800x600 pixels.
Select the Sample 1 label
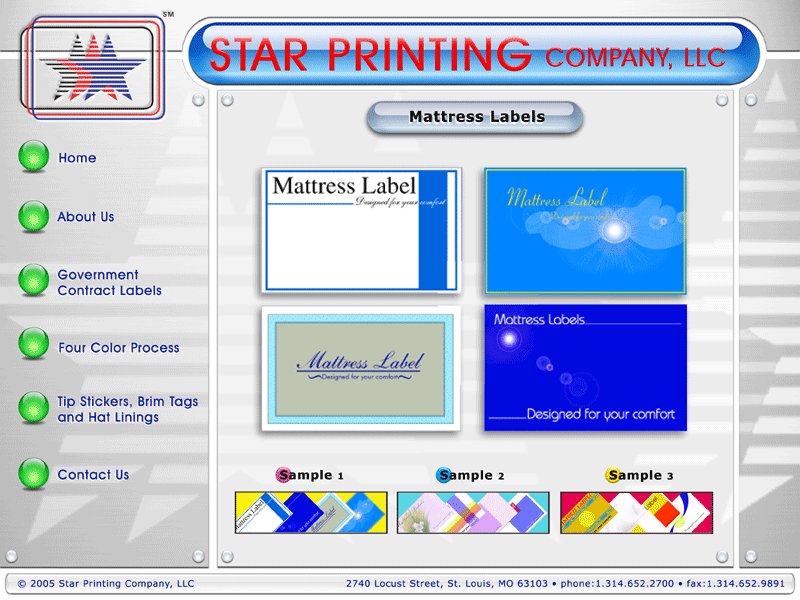(x=310, y=475)
